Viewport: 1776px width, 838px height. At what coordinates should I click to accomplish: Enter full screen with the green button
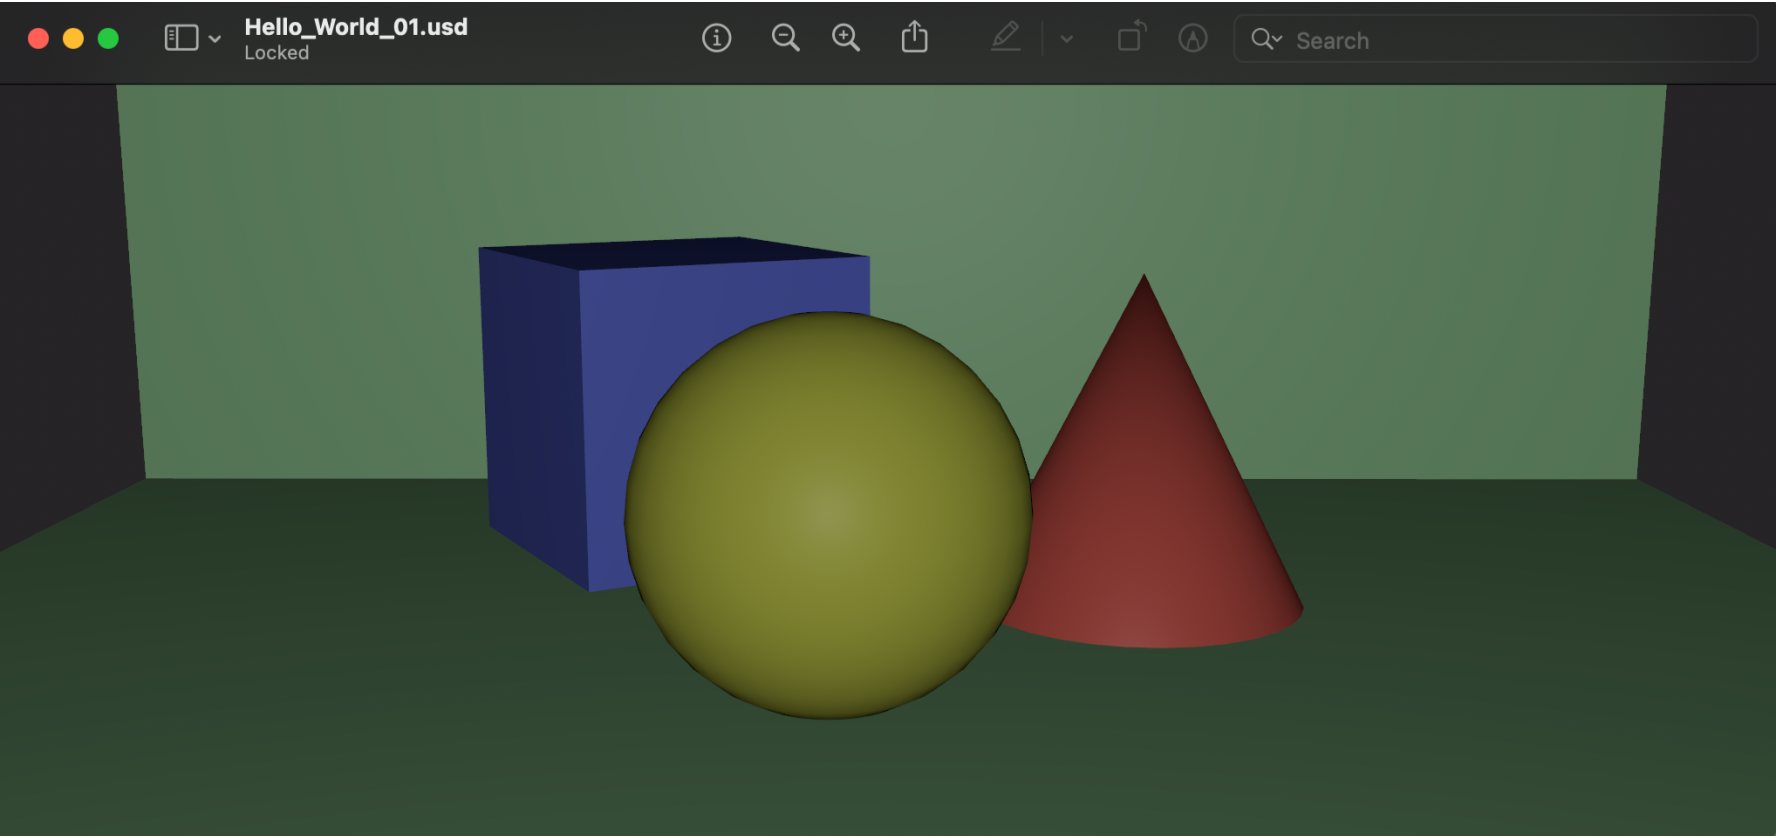[108, 39]
